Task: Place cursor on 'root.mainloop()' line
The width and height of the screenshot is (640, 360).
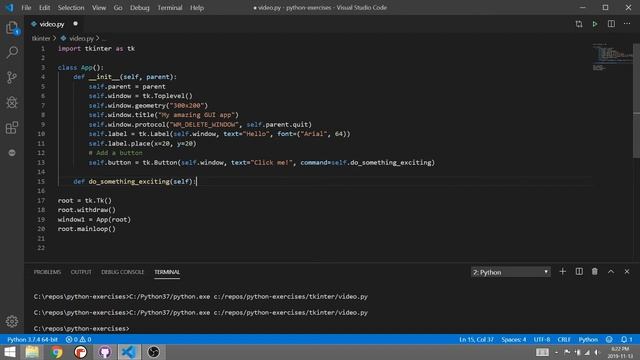Action: click(x=87, y=229)
